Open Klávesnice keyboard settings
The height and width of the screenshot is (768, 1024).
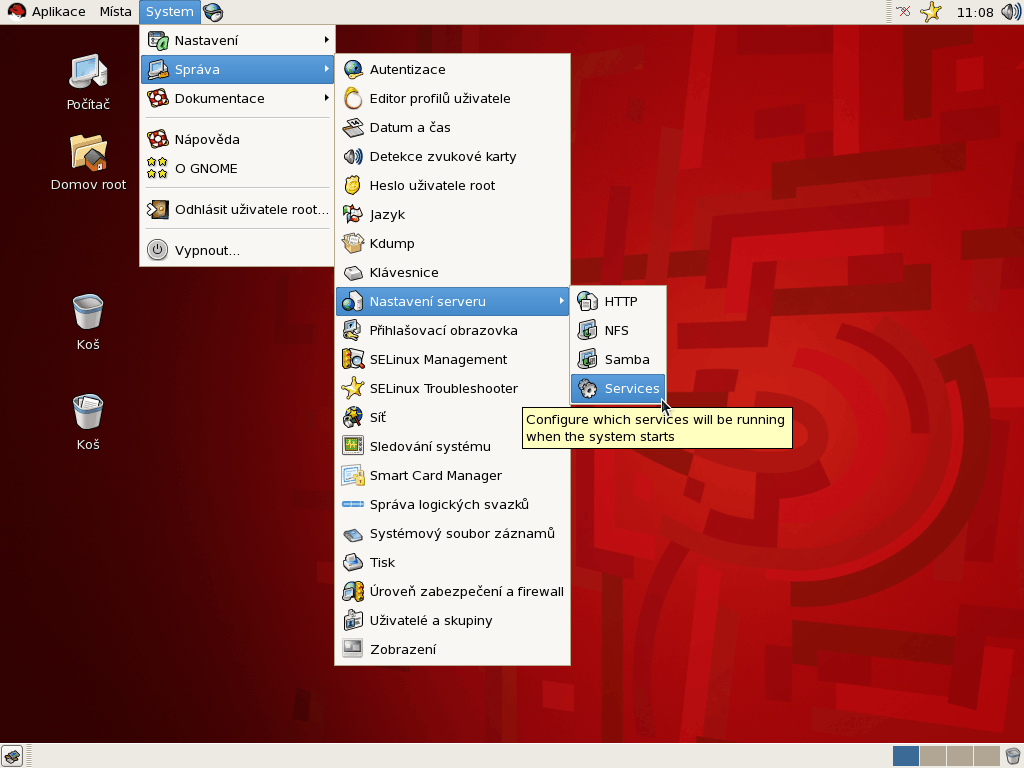coord(453,272)
